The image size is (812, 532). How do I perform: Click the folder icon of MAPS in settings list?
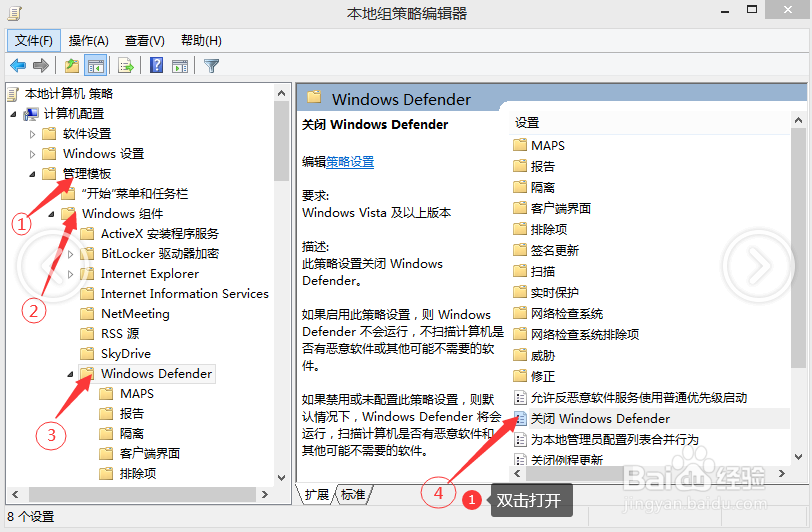coord(520,145)
